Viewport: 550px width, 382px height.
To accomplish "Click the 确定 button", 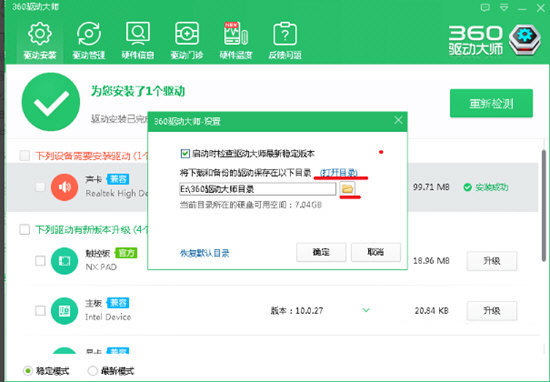I will (x=321, y=252).
